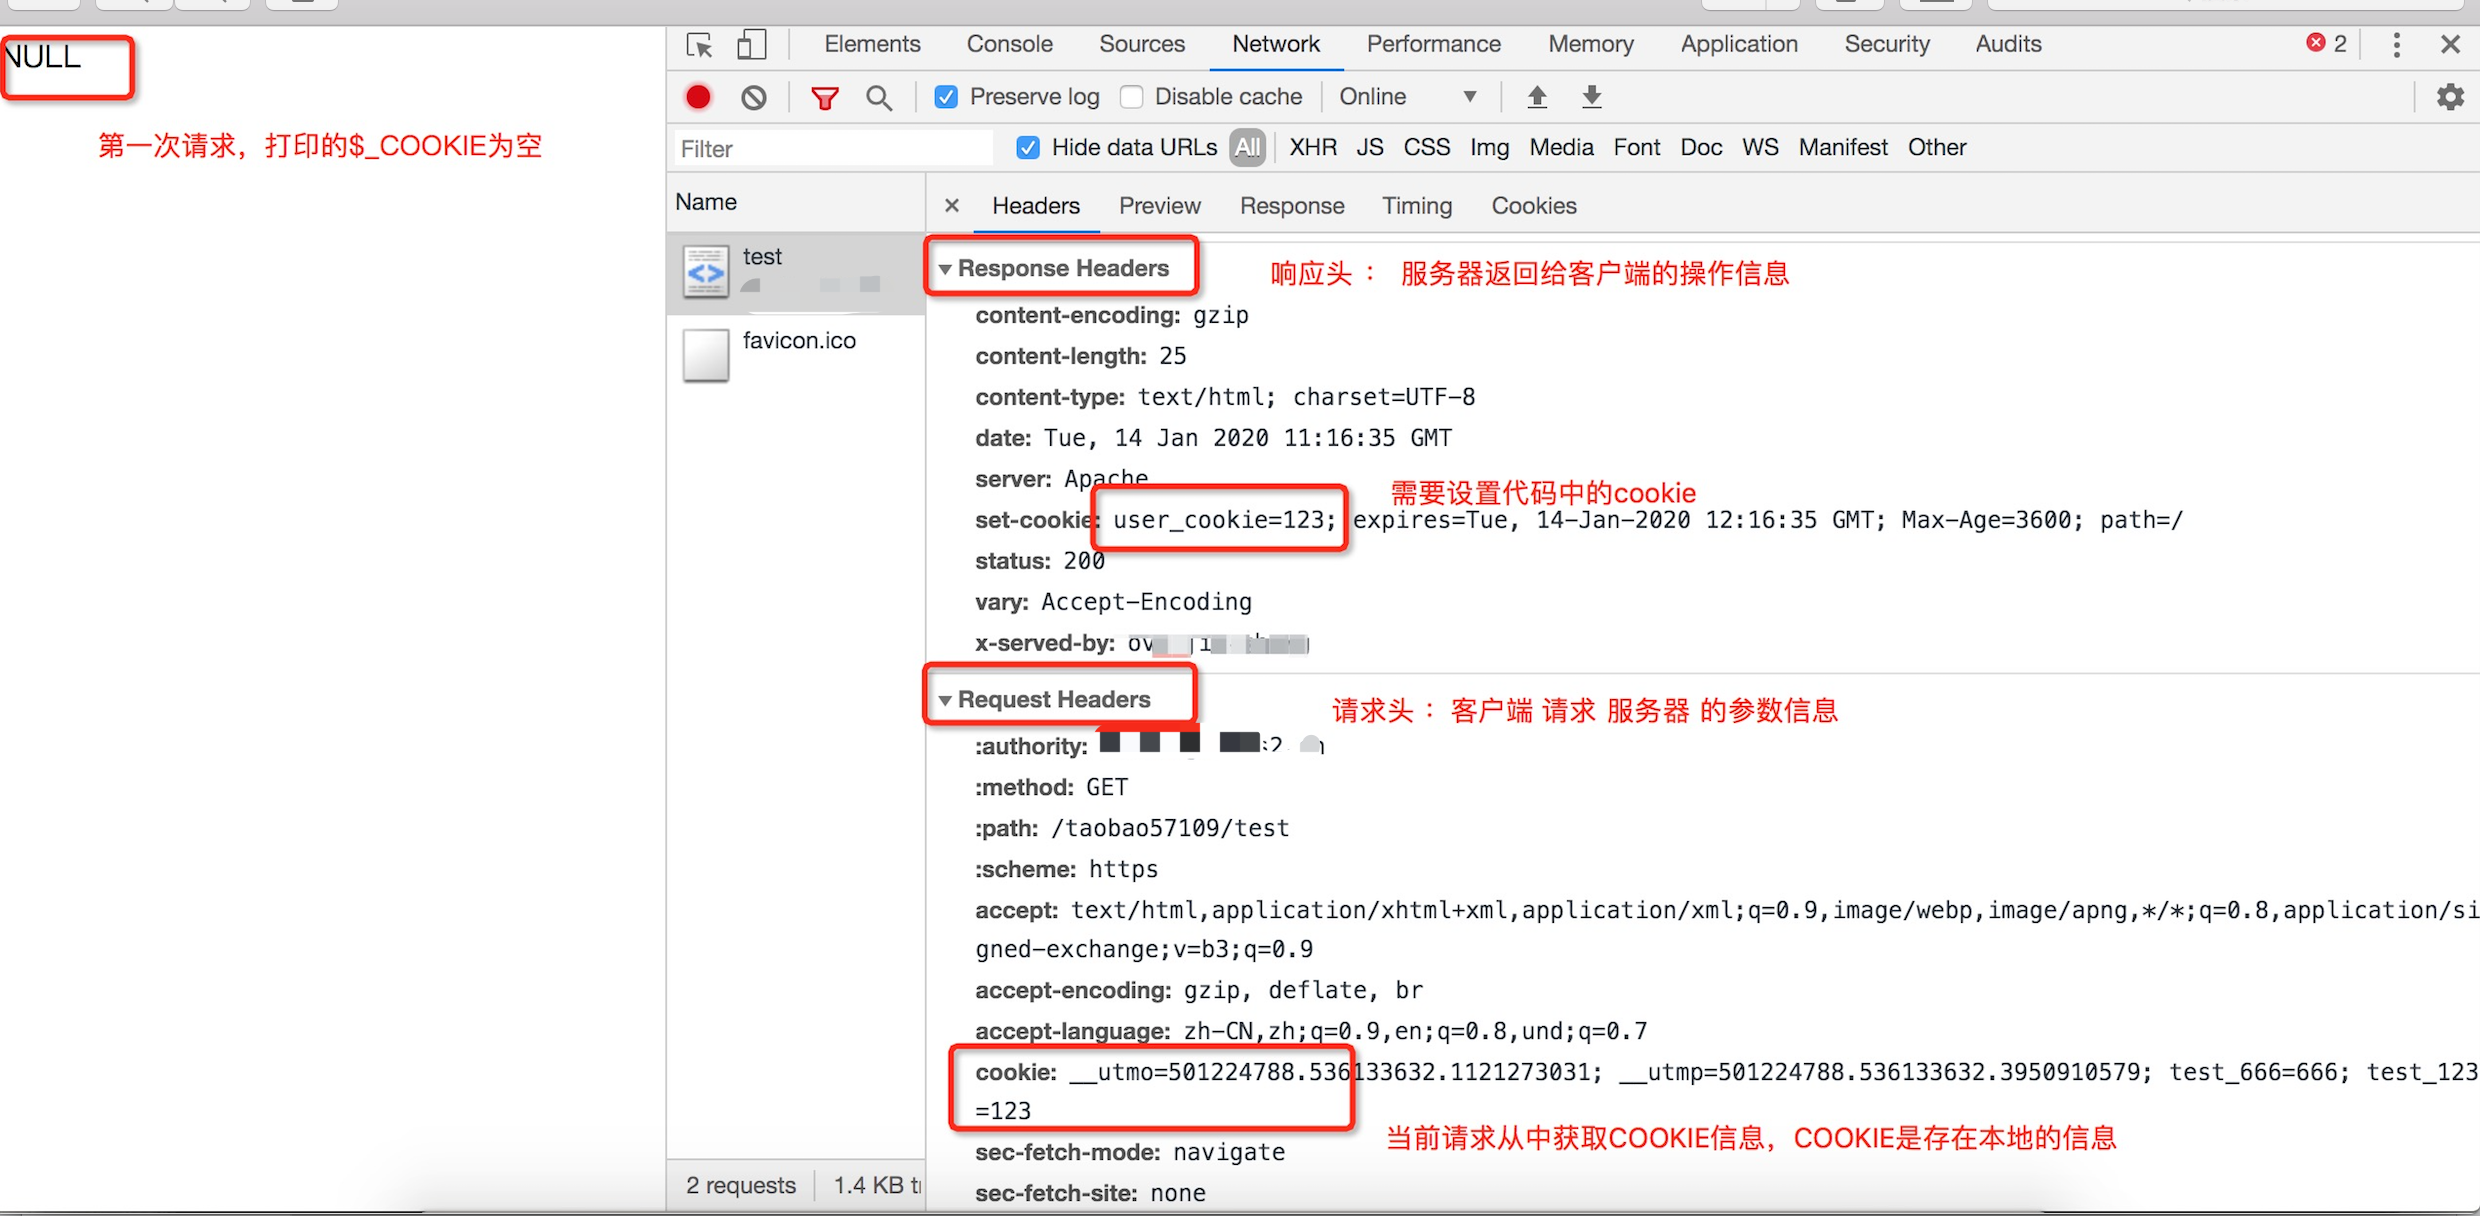Uncheck the Preserve log checkbox

pyautogui.click(x=946, y=97)
